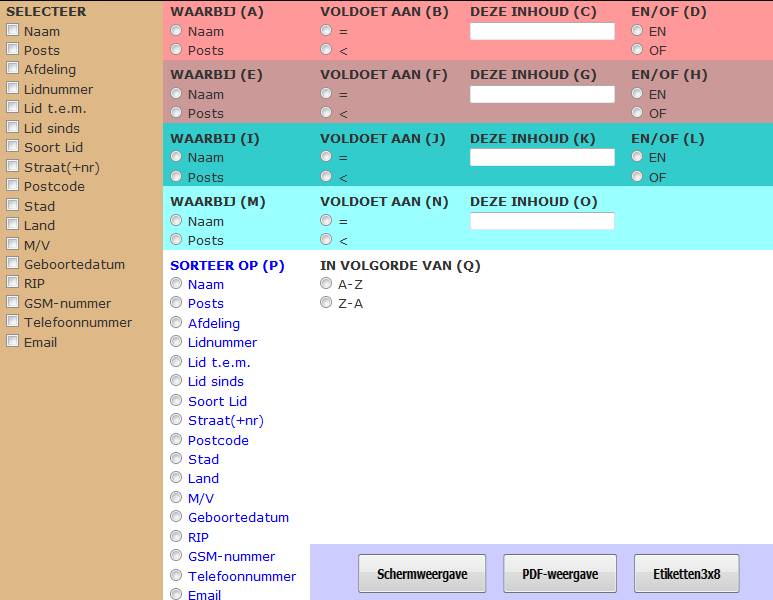Viewport: 773px width, 600px height.
Task: Sort by Afdeling under SORTEER OP (P)
Action: [176, 322]
